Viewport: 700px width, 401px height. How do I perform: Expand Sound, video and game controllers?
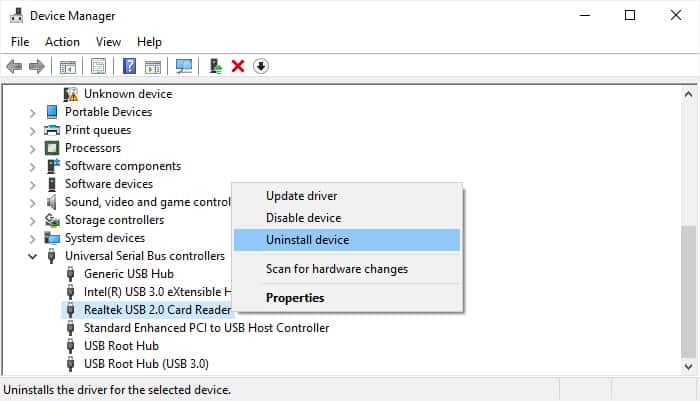[x=32, y=203]
